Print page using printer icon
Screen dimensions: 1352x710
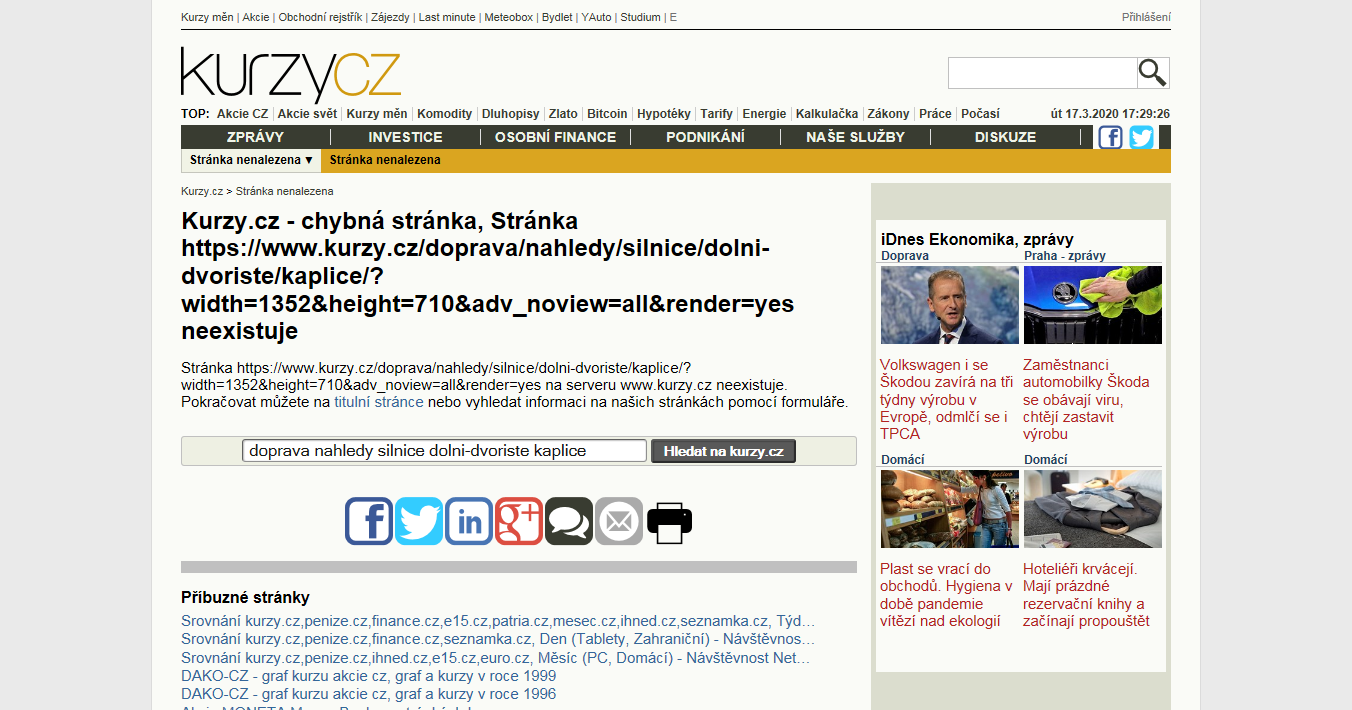pyautogui.click(x=669, y=521)
